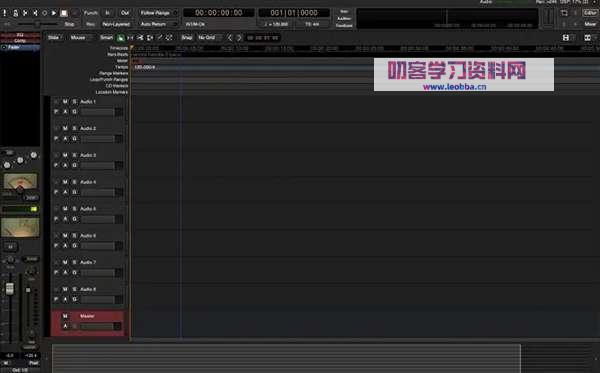Toggle Auto Return option
The image size is (600, 373).
pyautogui.click(x=158, y=24)
